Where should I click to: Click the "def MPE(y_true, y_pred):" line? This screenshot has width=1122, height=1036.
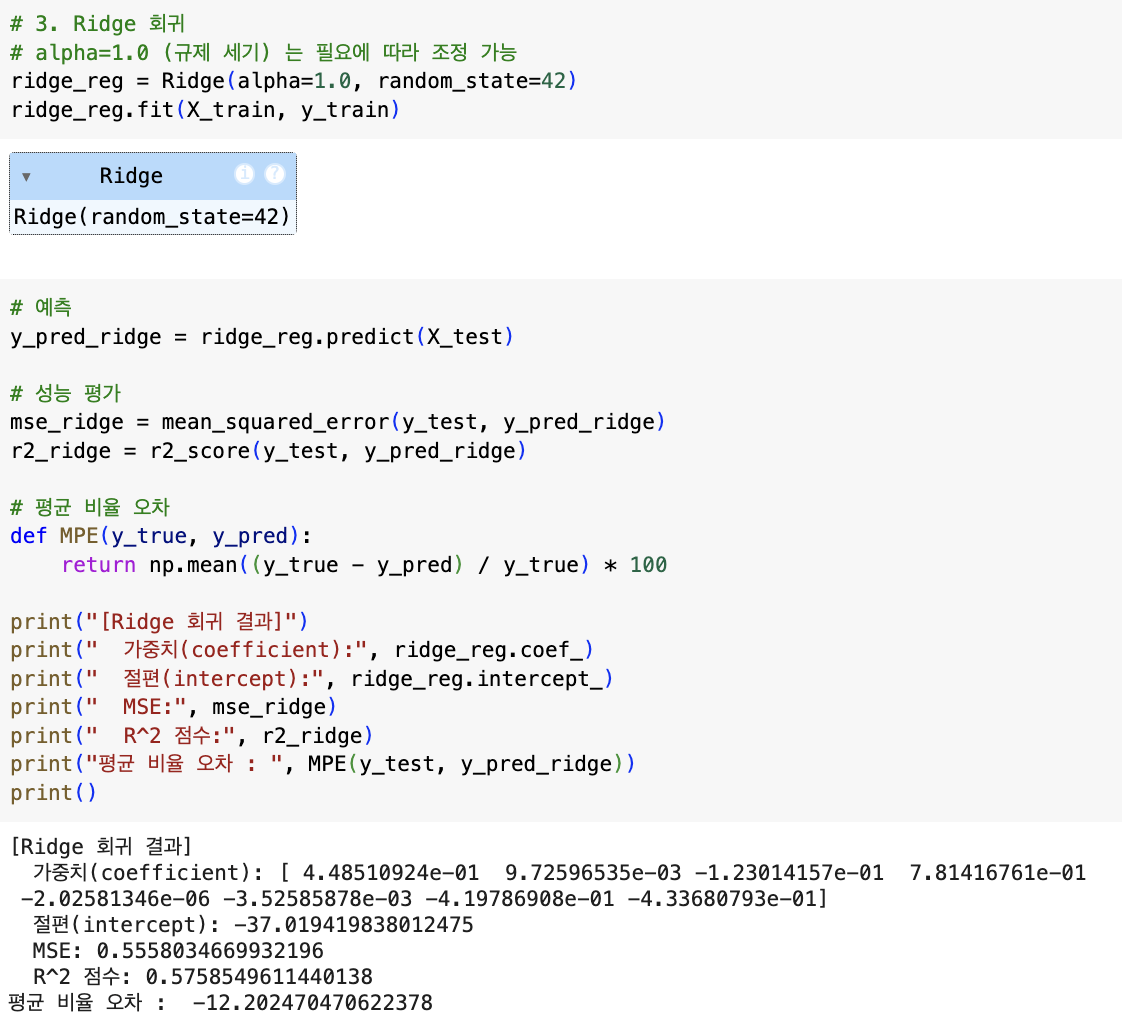coord(161,536)
